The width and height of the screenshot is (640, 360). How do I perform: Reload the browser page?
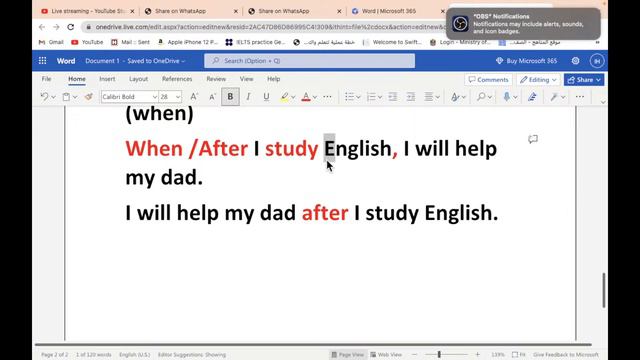[71, 27]
